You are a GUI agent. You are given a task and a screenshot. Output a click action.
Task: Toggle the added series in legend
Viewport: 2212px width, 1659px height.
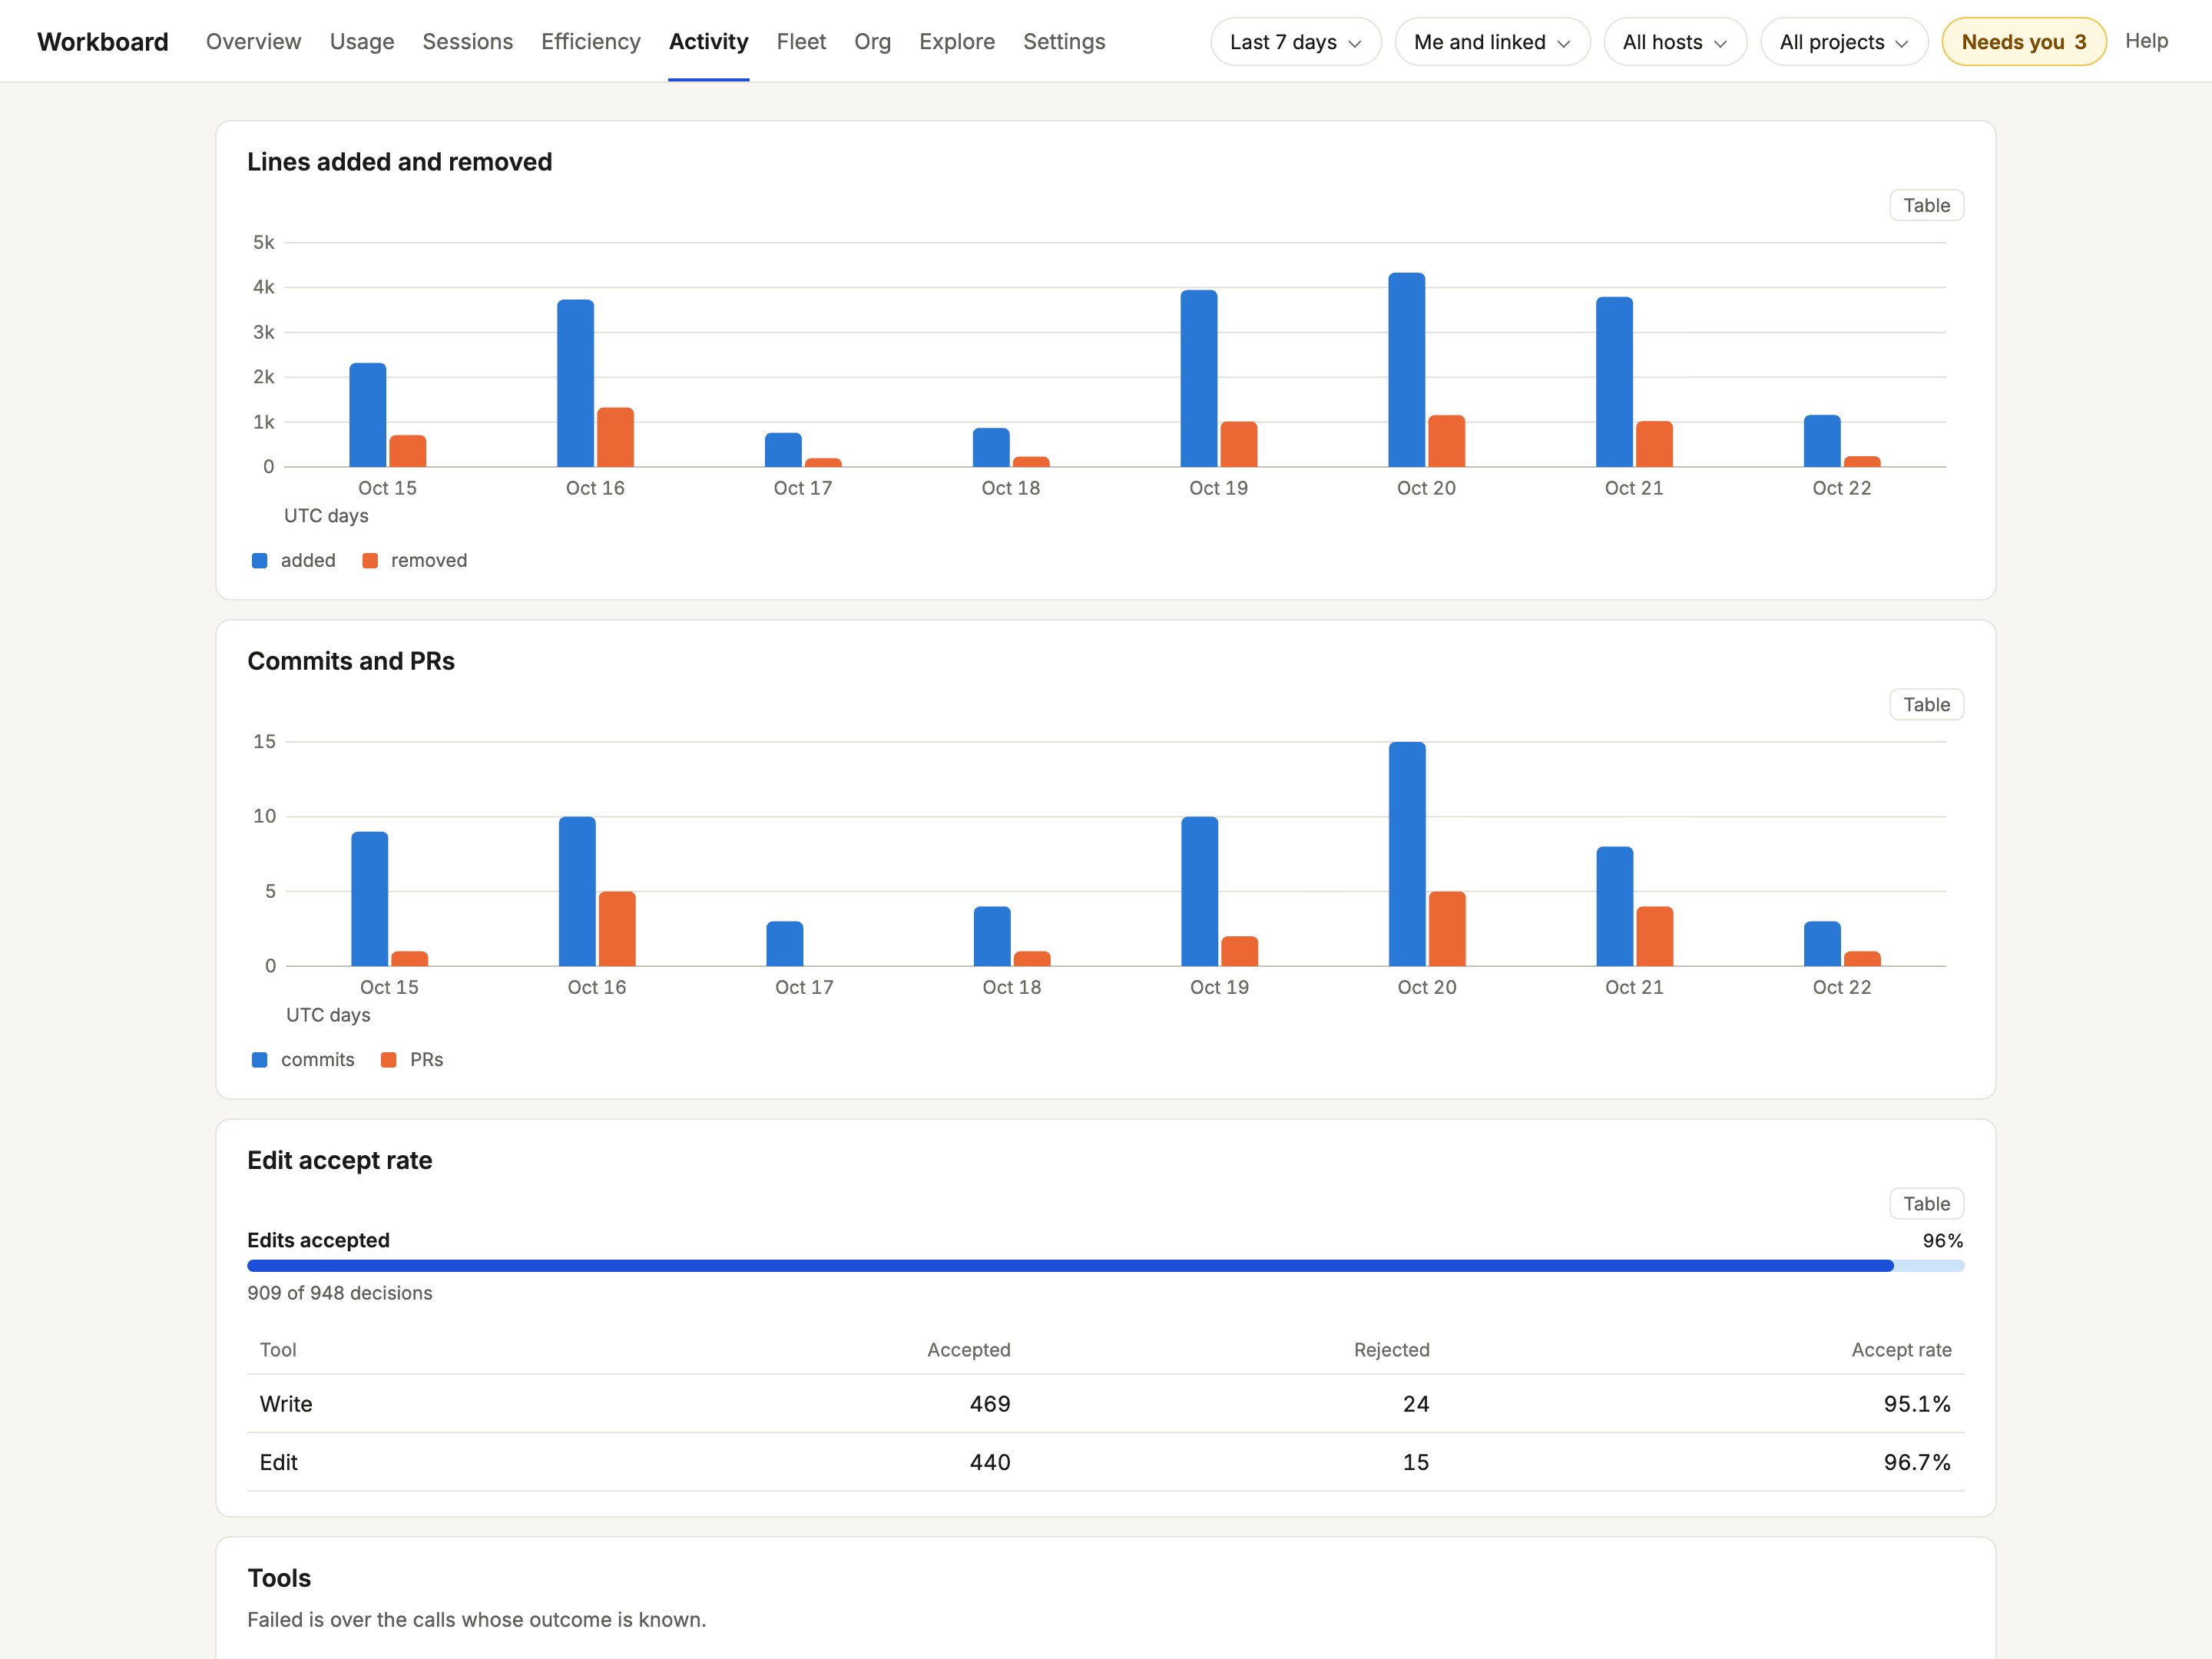click(294, 560)
